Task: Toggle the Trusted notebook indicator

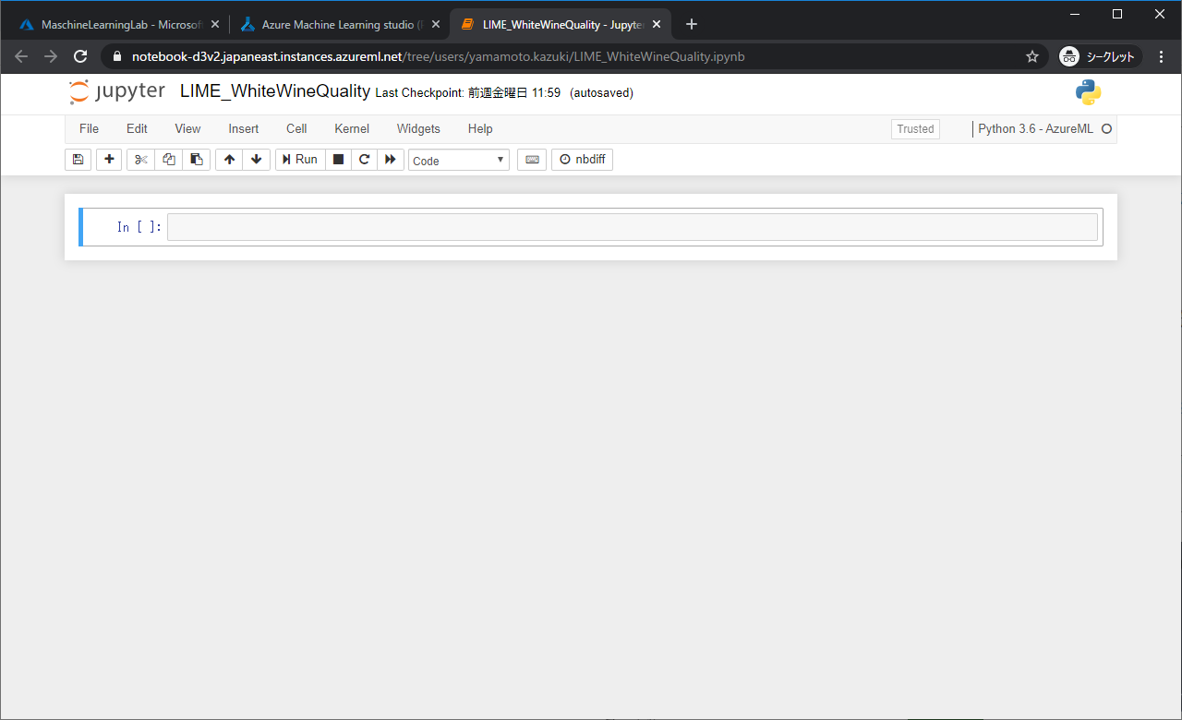Action: [915, 129]
